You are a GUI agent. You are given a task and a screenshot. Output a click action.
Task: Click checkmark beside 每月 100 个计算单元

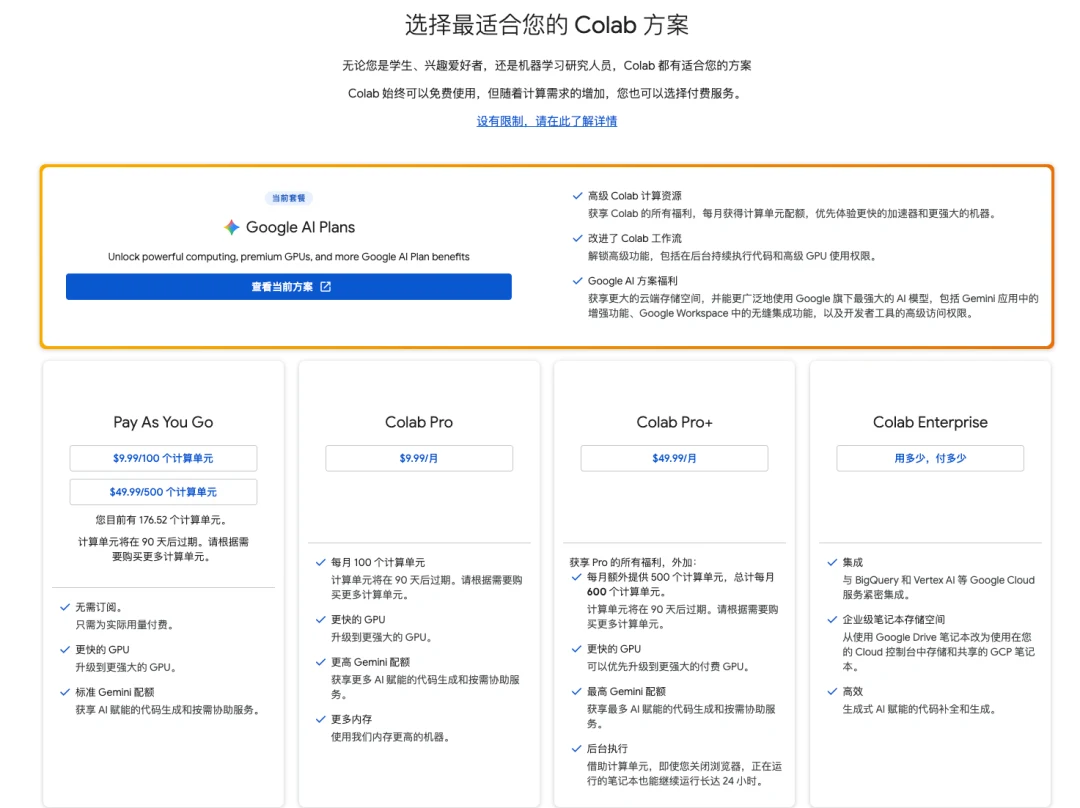(320, 562)
